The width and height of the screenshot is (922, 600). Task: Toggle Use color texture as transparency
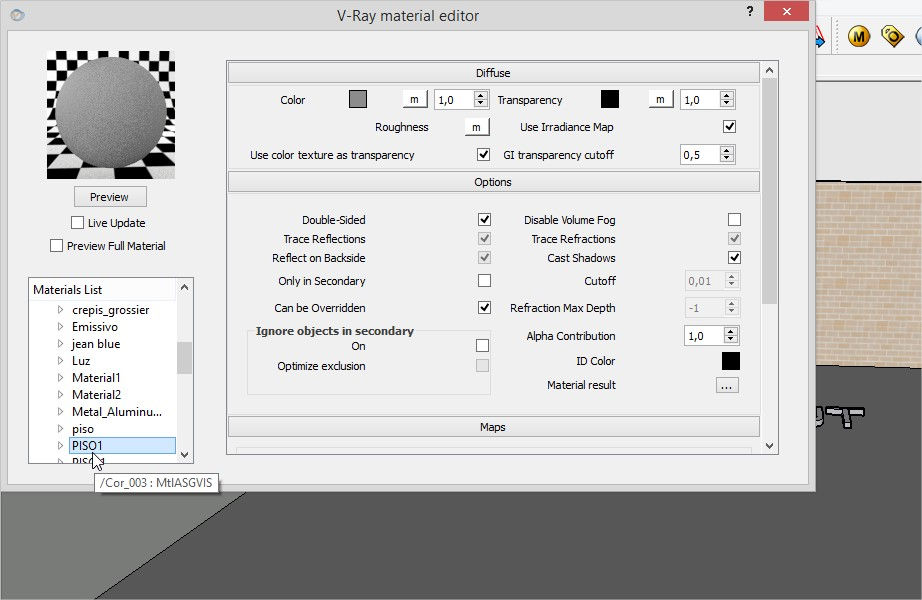click(x=483, y=154)
